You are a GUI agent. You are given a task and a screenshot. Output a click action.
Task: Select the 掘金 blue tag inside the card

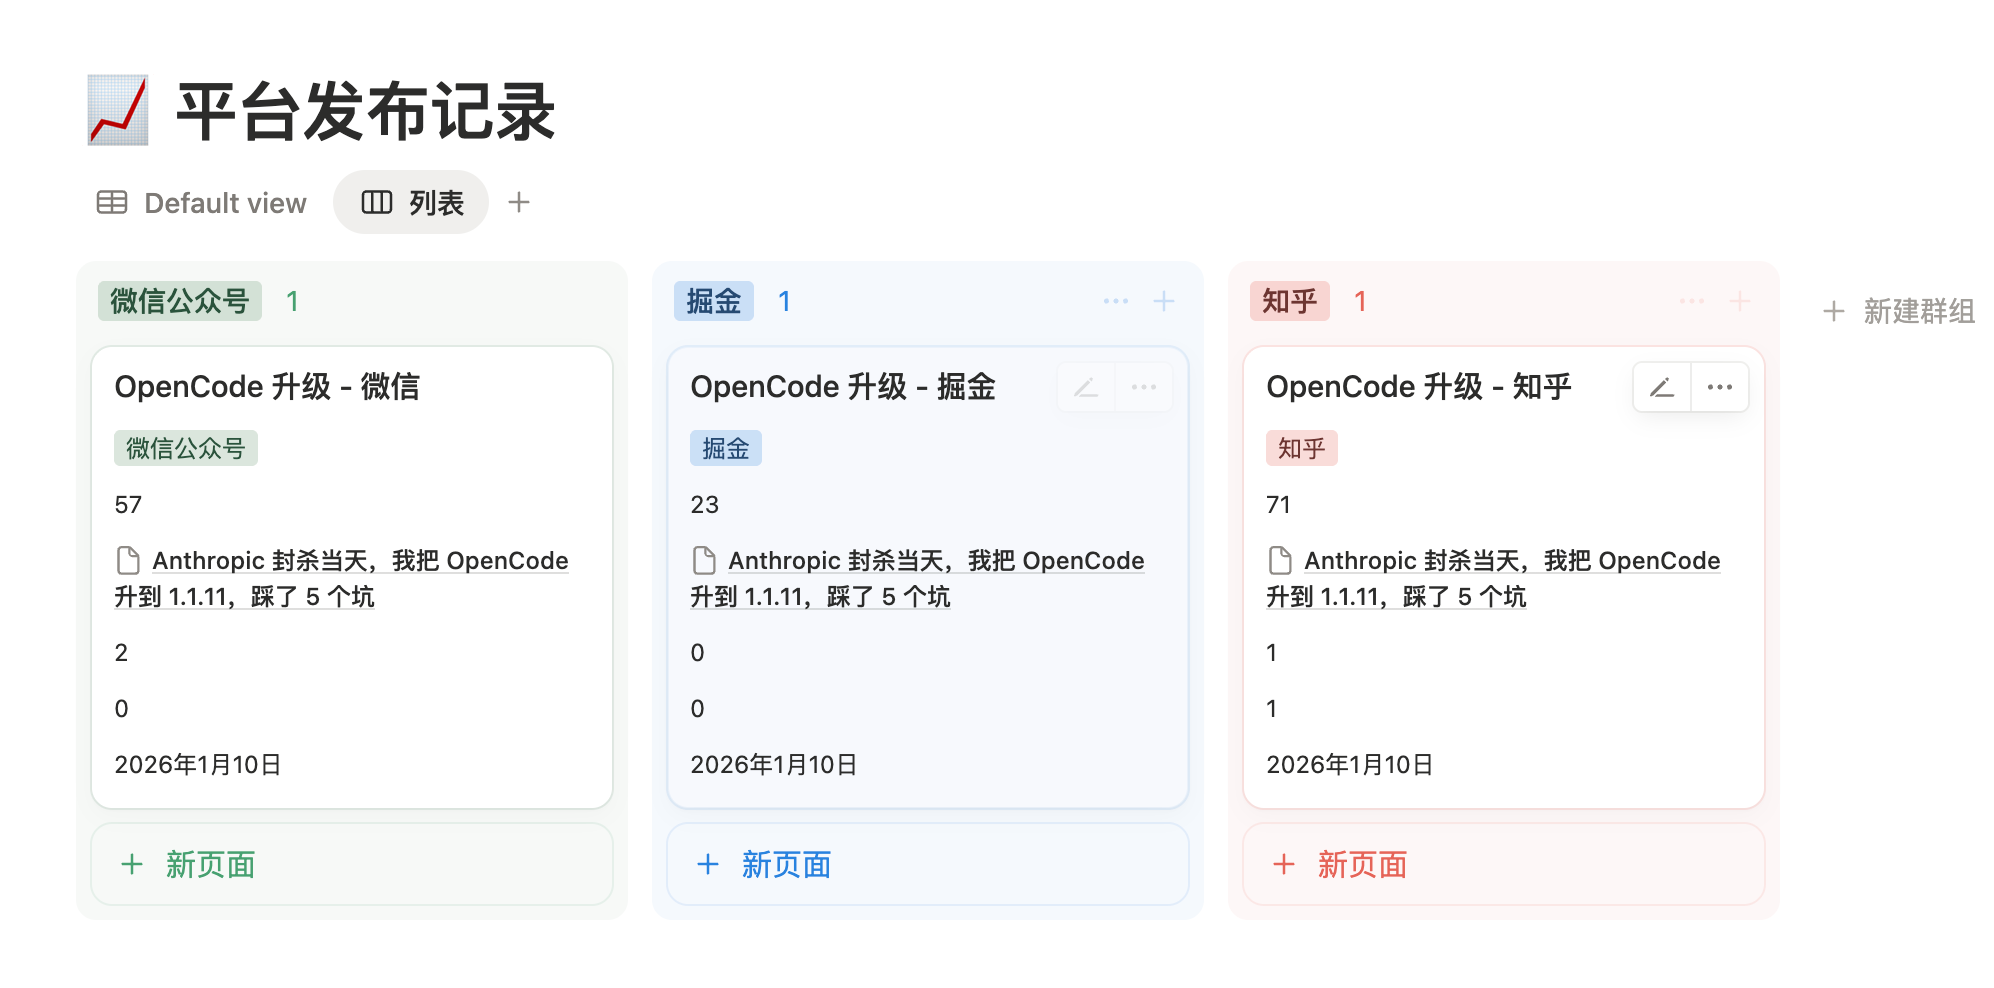coord(726,448)
